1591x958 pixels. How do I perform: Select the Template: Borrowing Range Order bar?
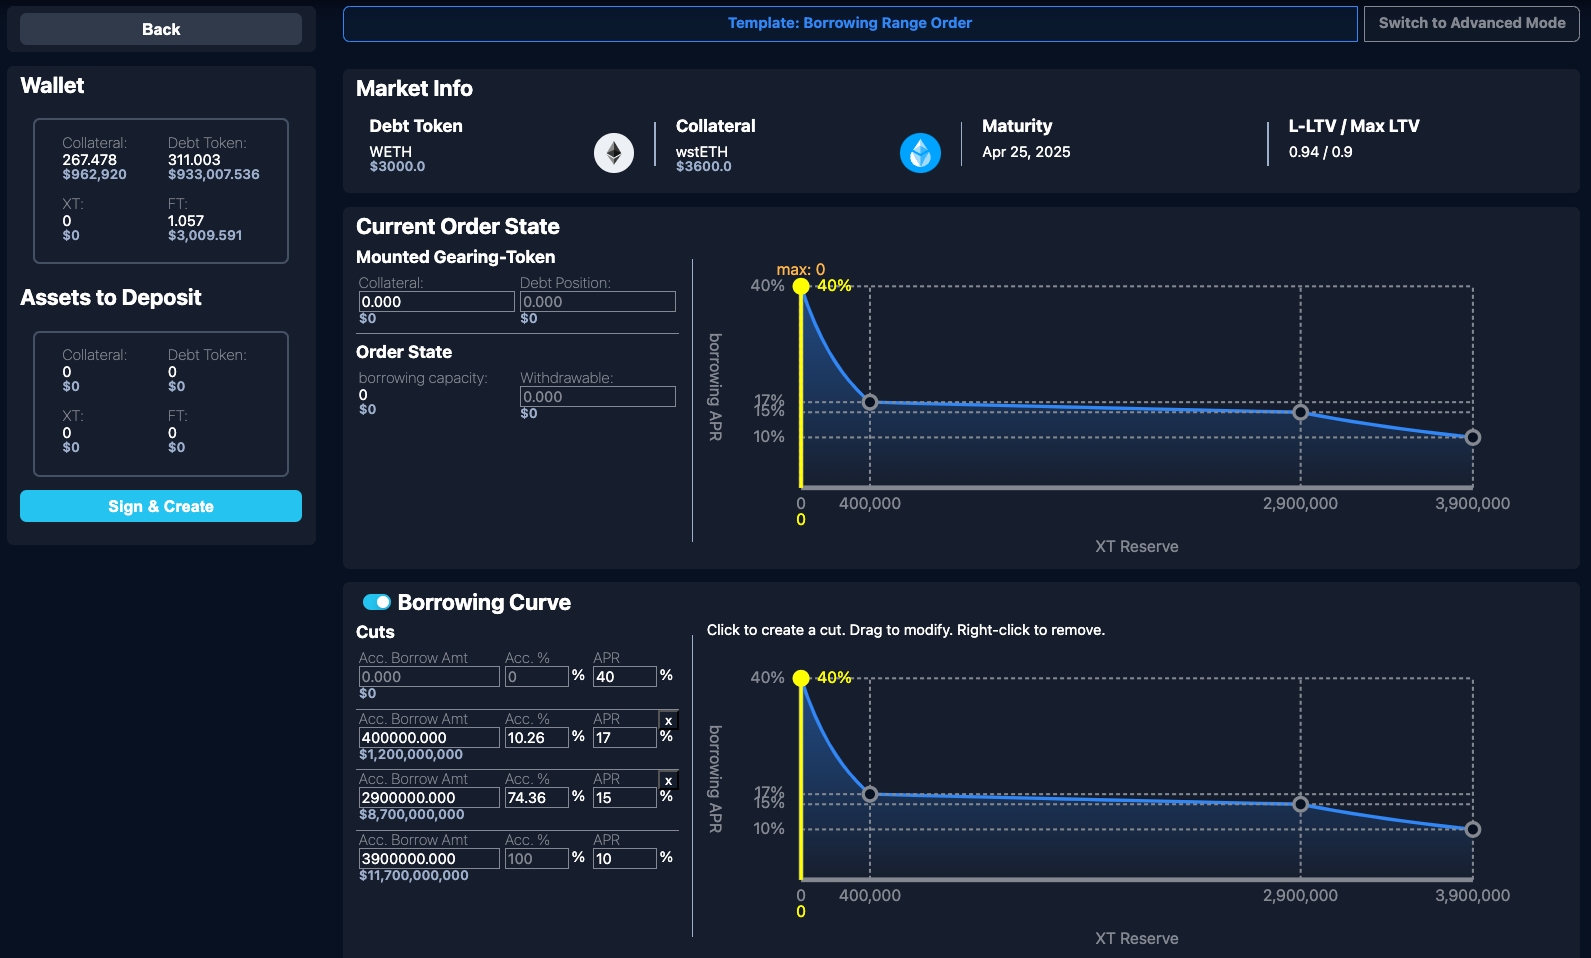coord(849,23)
